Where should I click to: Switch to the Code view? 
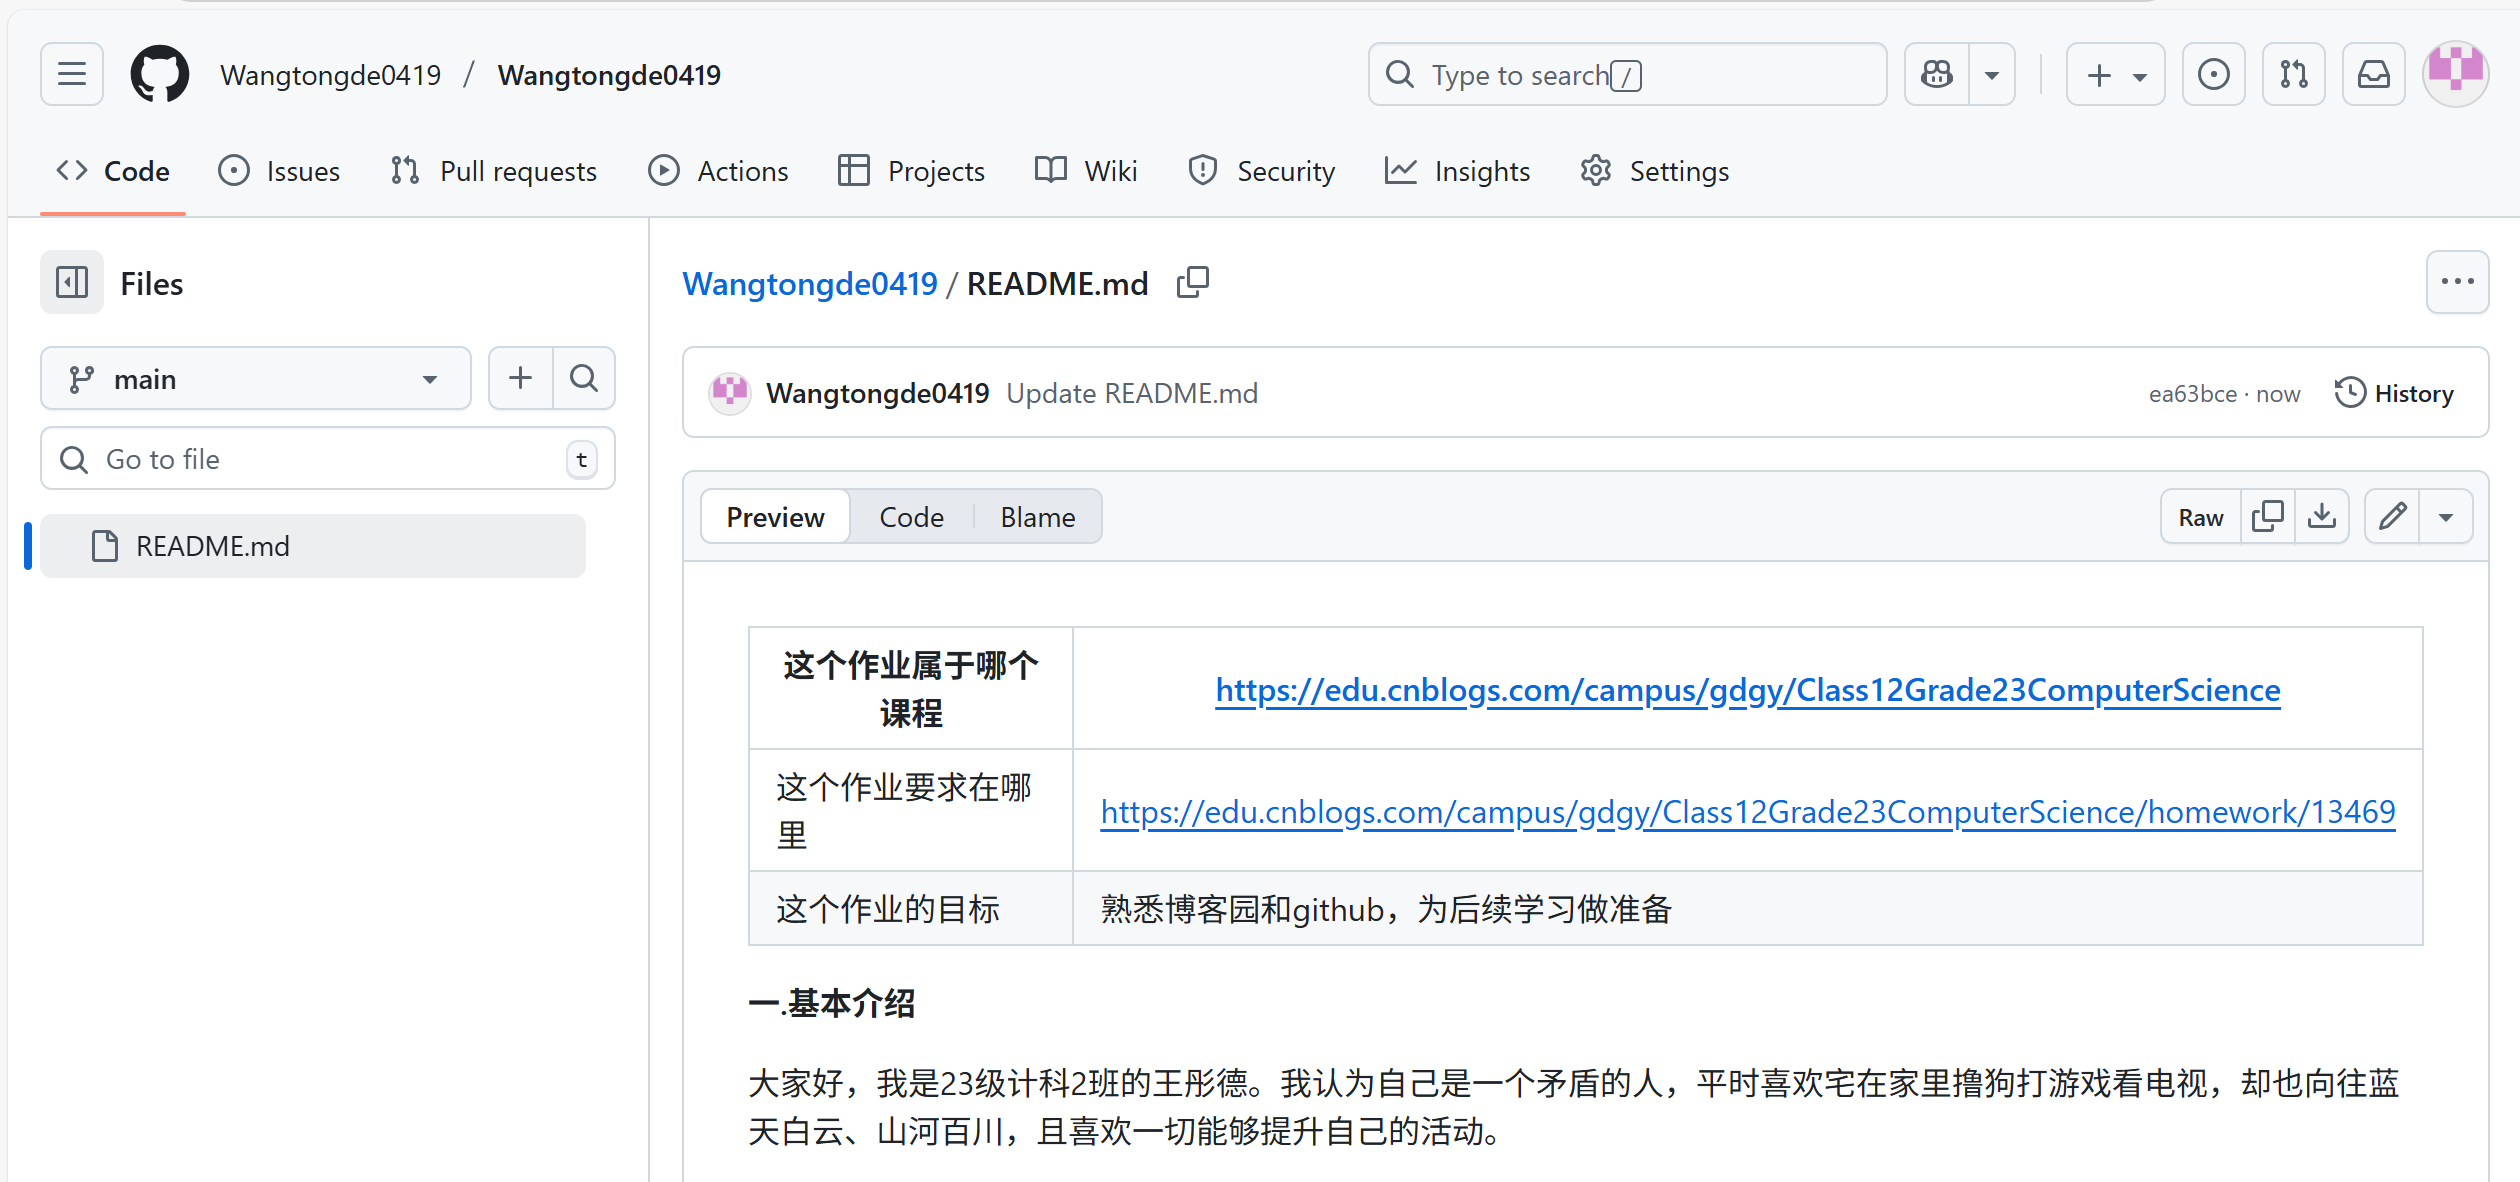click(x=911, y=517)
